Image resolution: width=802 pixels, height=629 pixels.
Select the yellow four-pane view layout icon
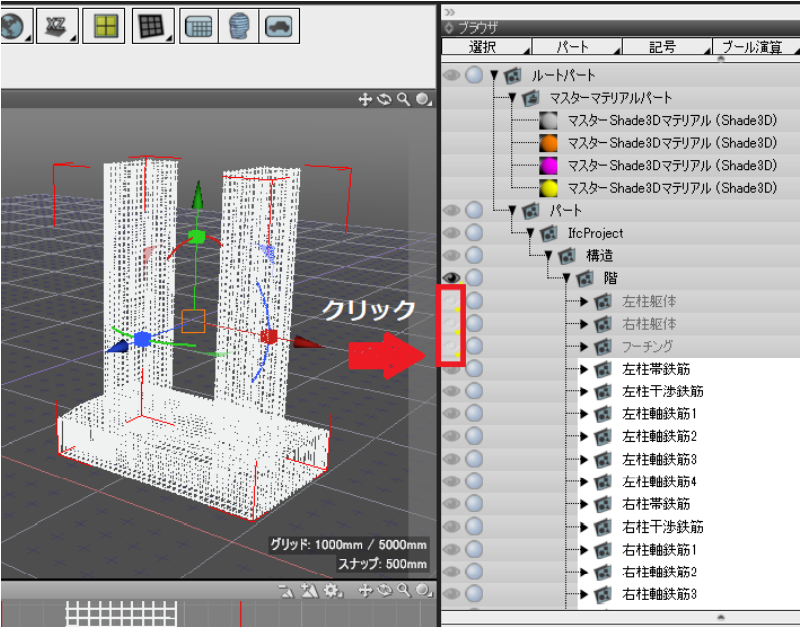104,25
